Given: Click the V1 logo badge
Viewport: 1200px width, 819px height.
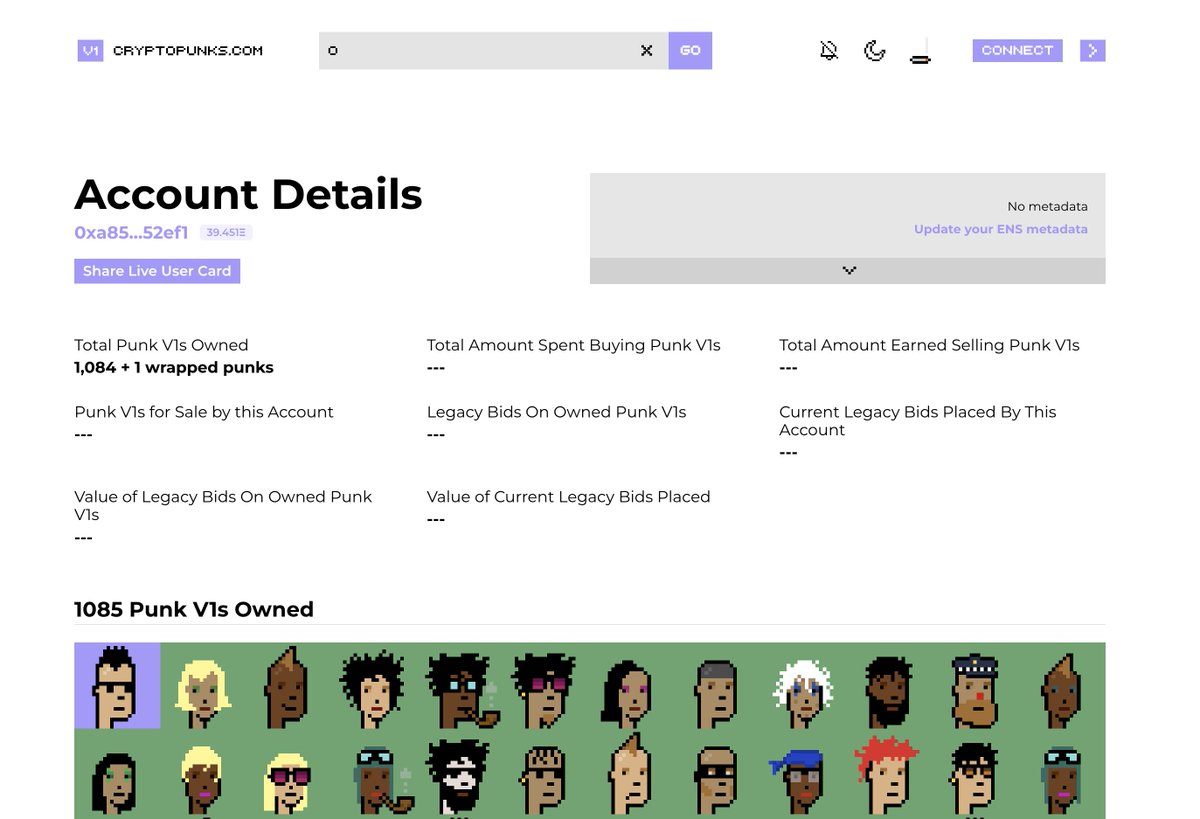Looking at the screenshot, I should point(91,51).
